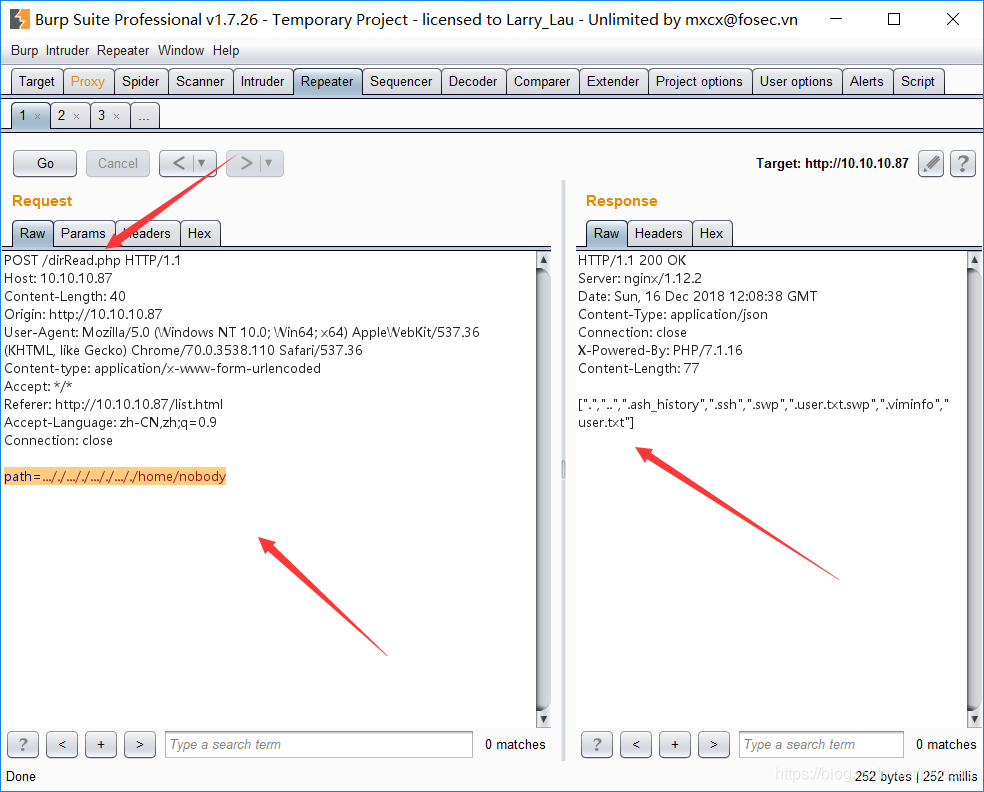This screenshot has height=792, width=984.
Task: Switch to the Proxy tab
Action: pos(88,82)
